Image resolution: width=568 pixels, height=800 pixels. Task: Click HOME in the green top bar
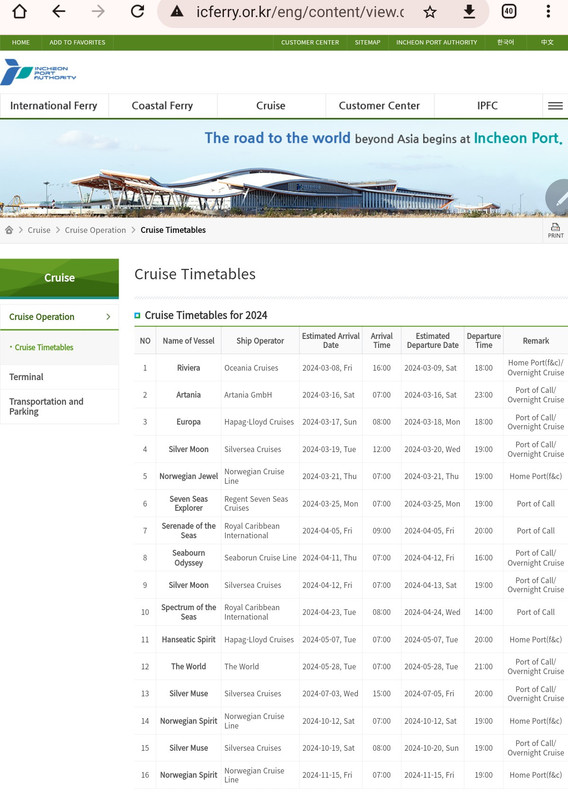20,42
